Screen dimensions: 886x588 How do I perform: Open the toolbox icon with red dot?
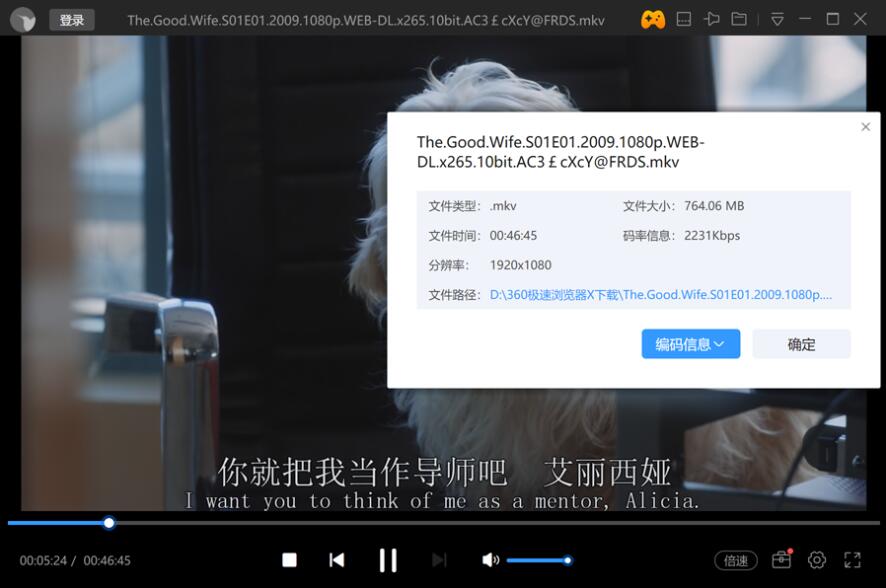[783, 560]
